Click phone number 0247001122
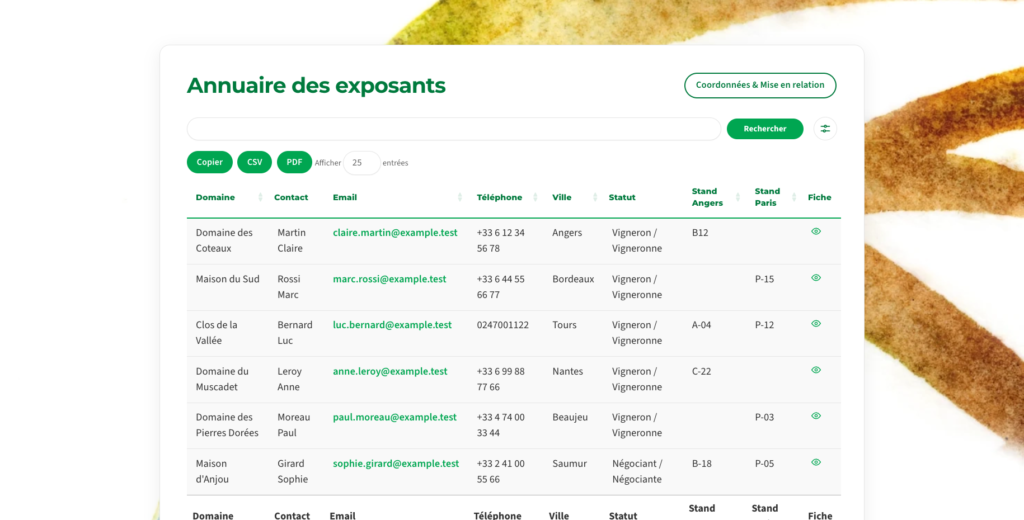 coord(502,325)
